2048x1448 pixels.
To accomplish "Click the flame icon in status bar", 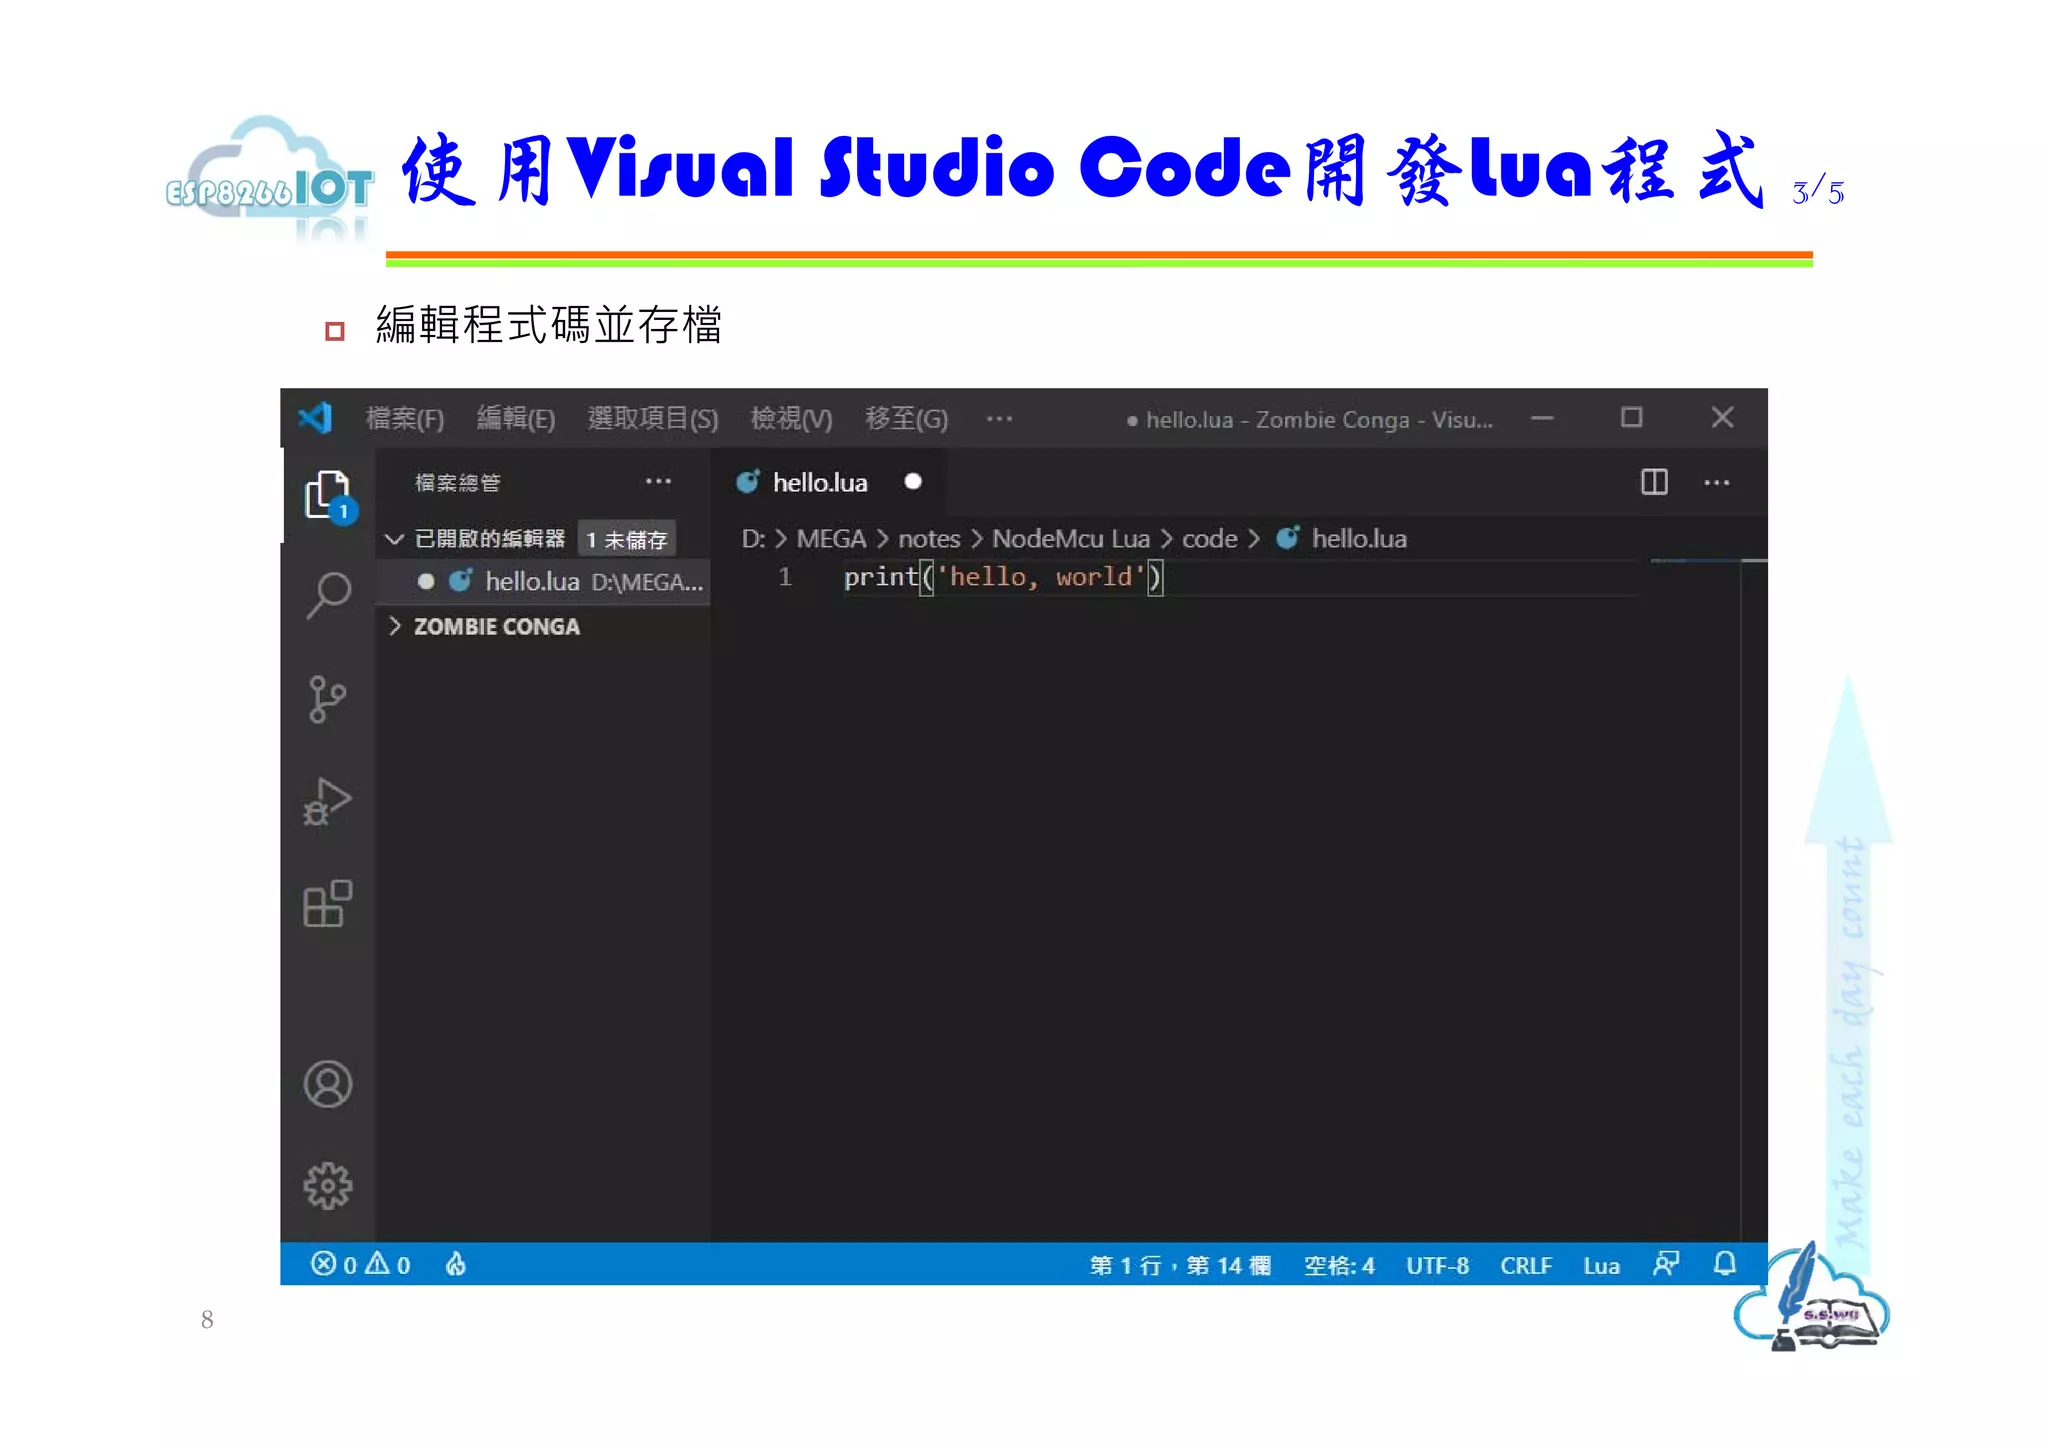I will 456,1265.
